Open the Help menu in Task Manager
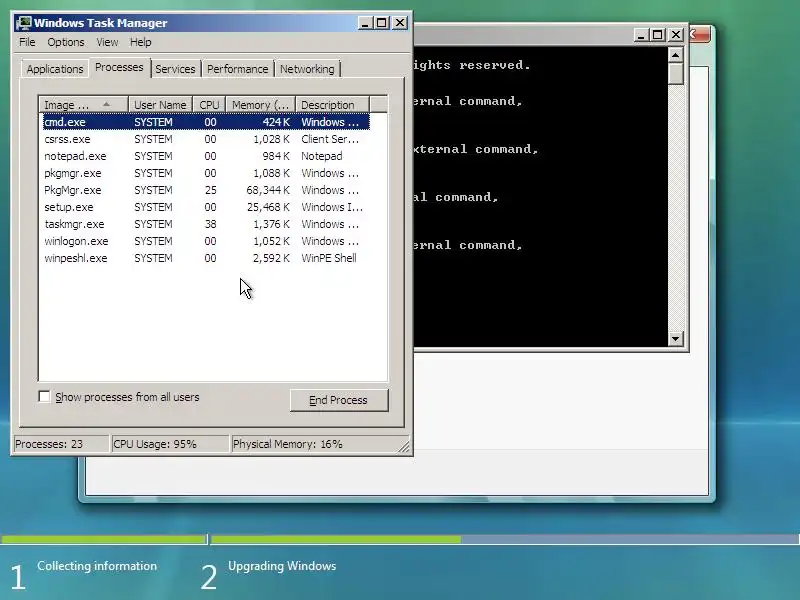The width and height of the screenshot is (800, 600). coord(140,42)
